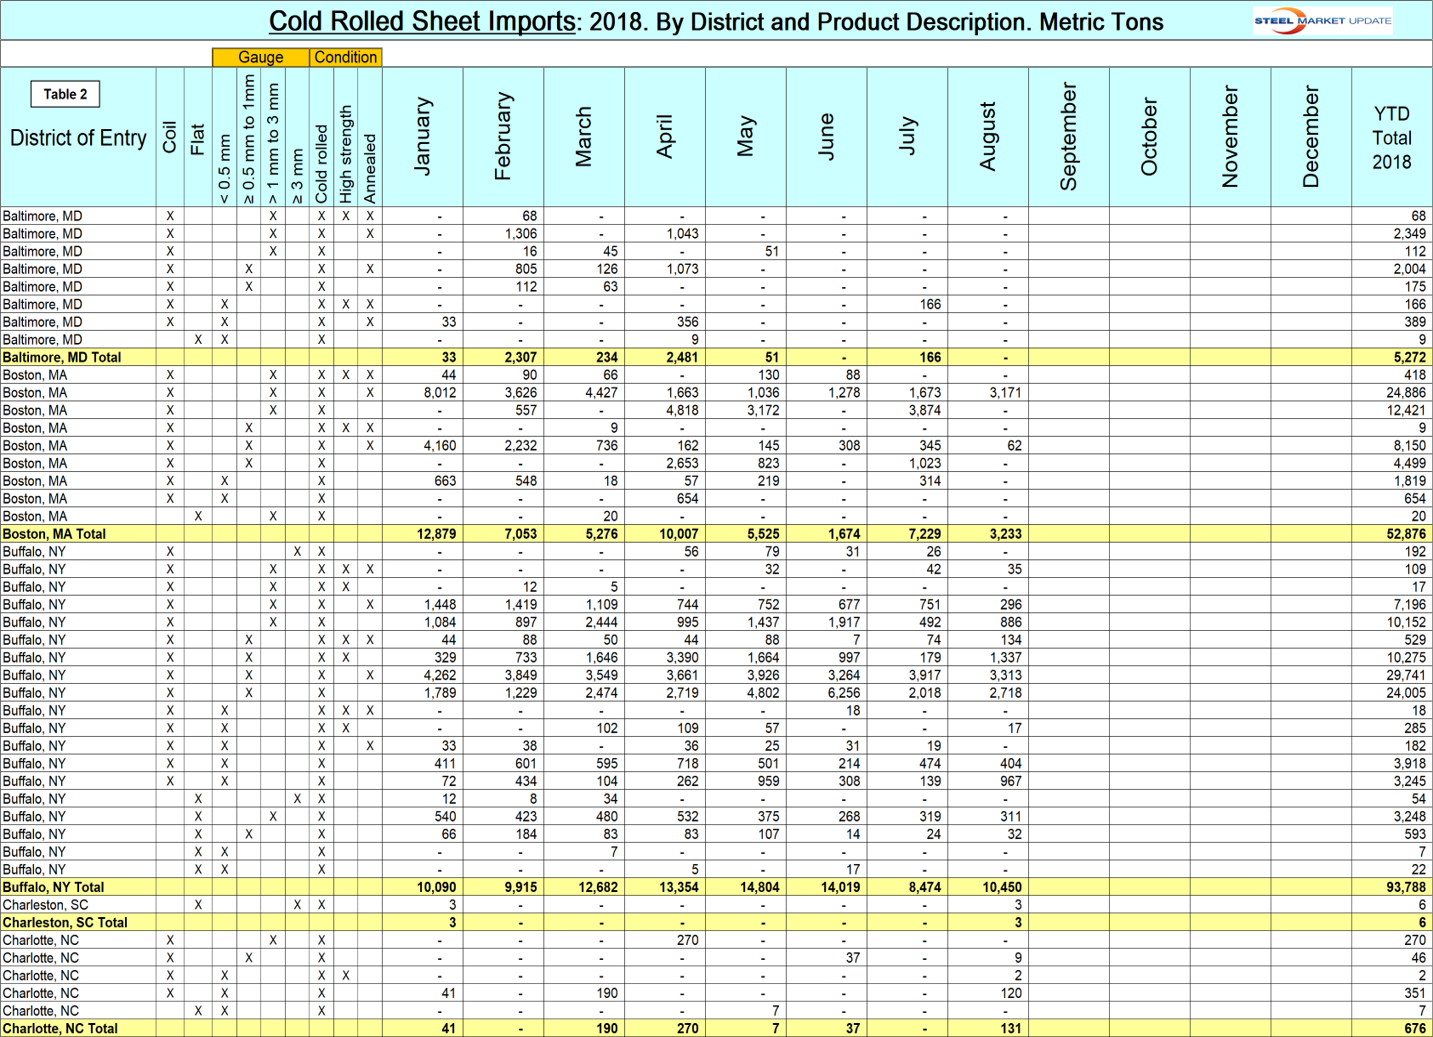Click the Coil column header
This screenshot has width=1433, height=1037.
pyautogui.click(x=170, y=138)
